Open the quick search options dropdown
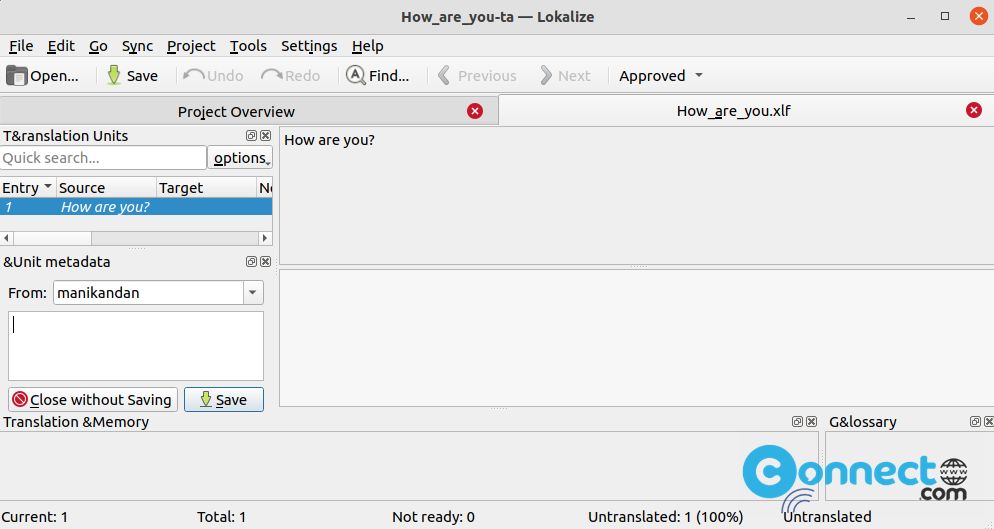This screenshot has height=529, width=994. [240, 157]
